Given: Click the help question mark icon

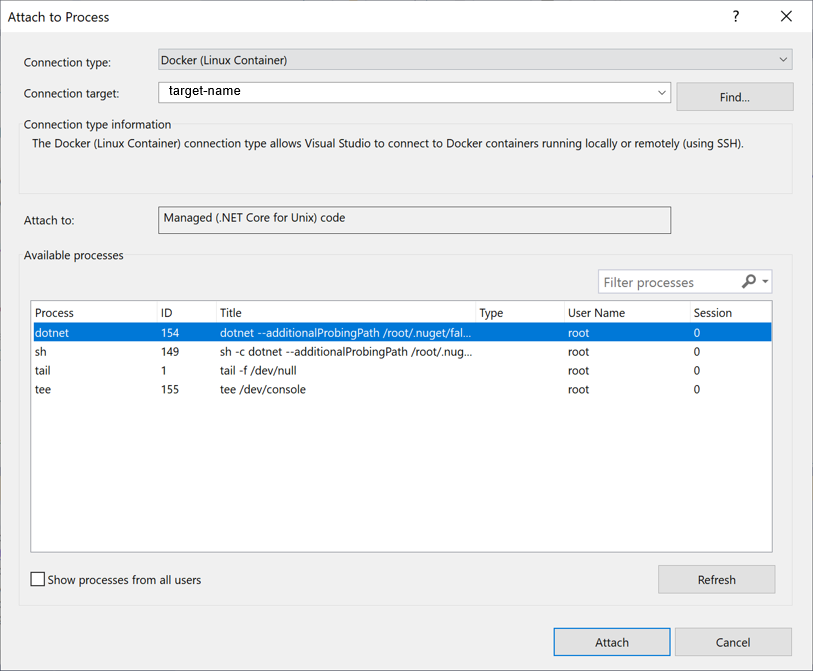Looking at the screenshot, I should click(735, 16).
